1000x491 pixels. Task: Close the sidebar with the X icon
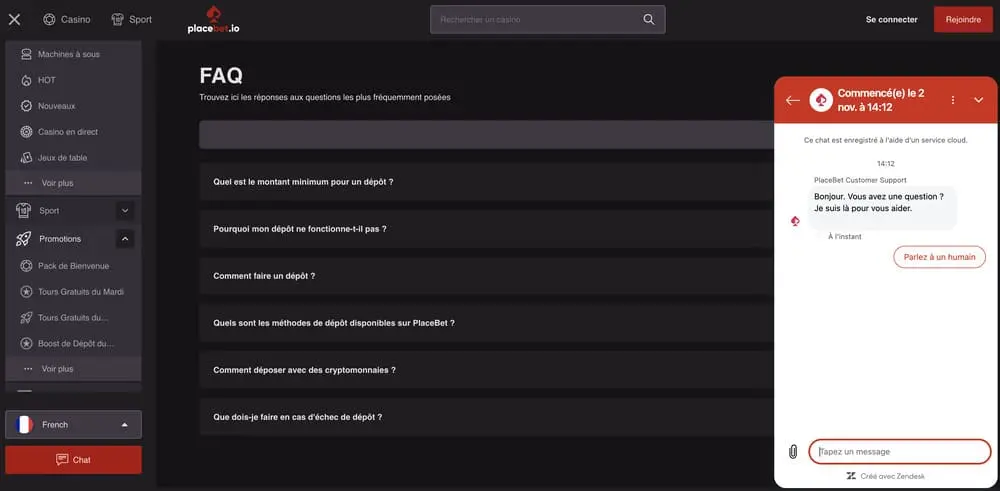14,19
